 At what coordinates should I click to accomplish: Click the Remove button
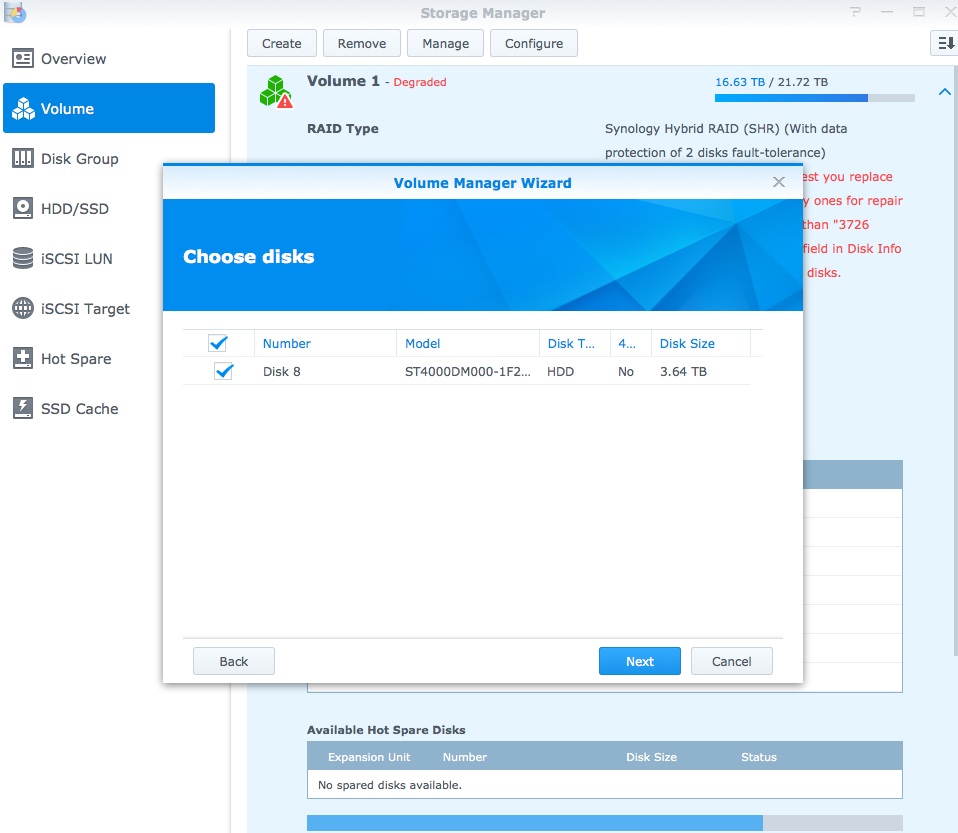362,43
